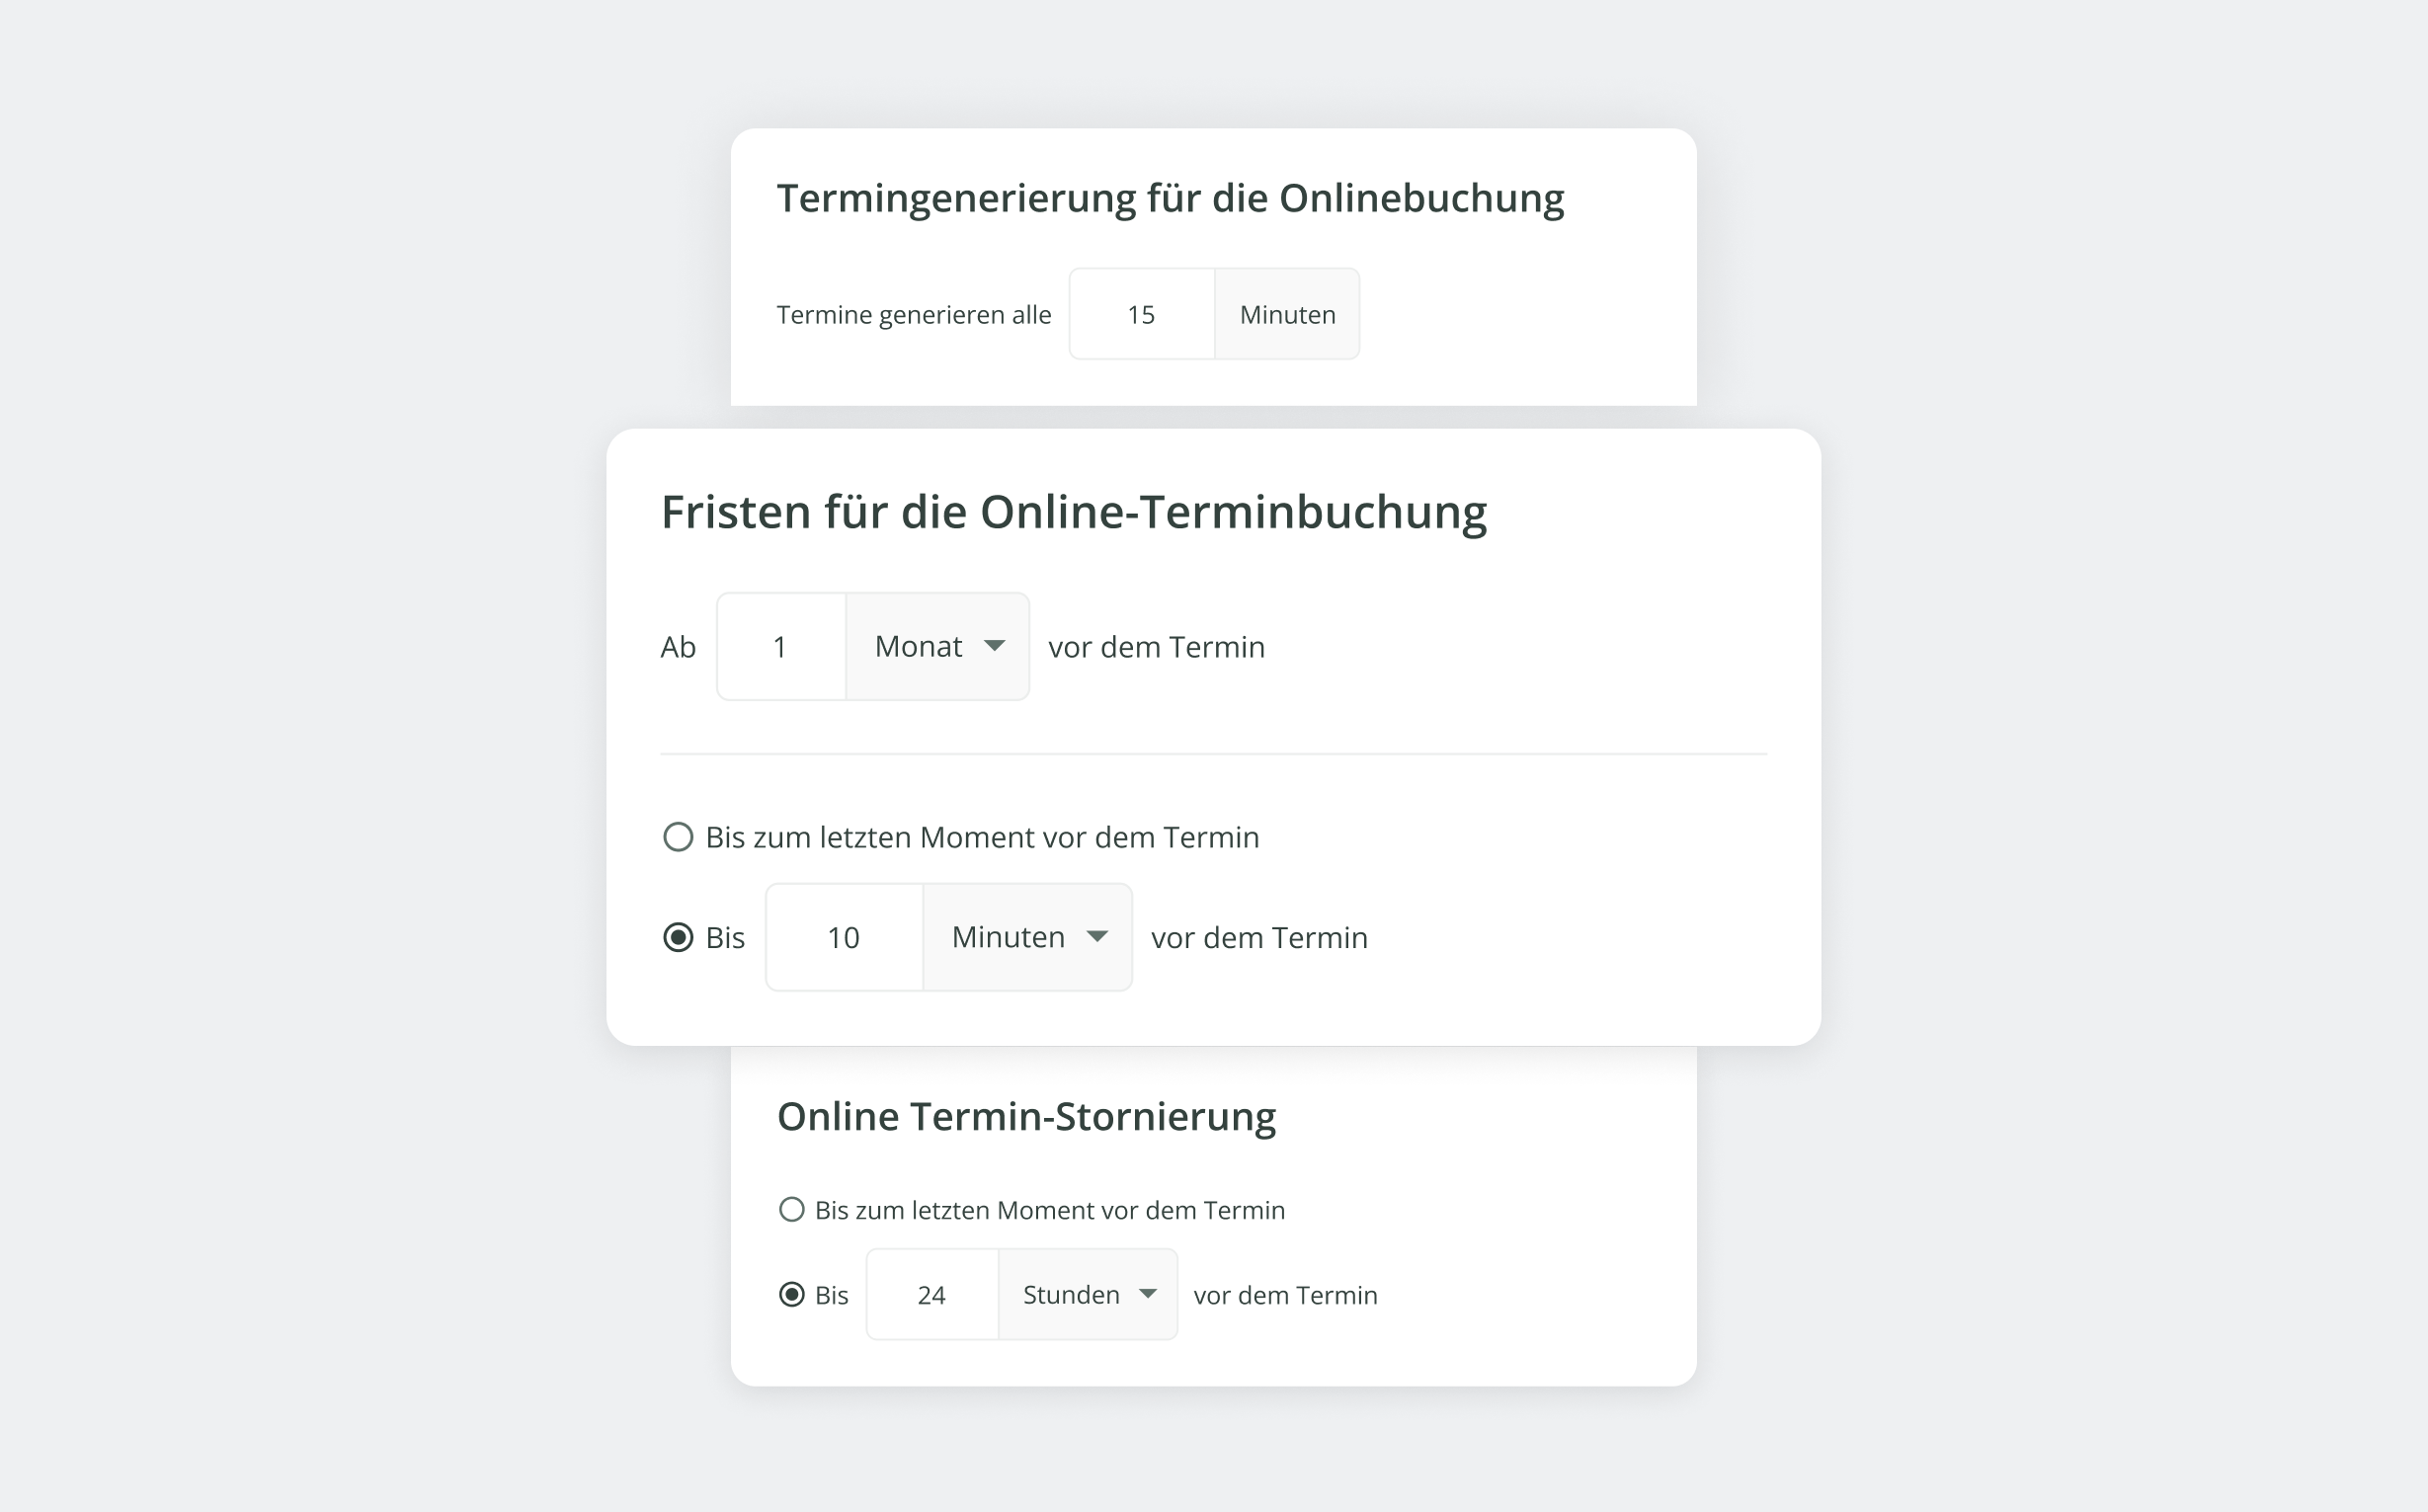Focus the cancellation input showing 24
Image resolution: width=2428 pixels, height=1512 pixels.
[x=932, y=1295]
